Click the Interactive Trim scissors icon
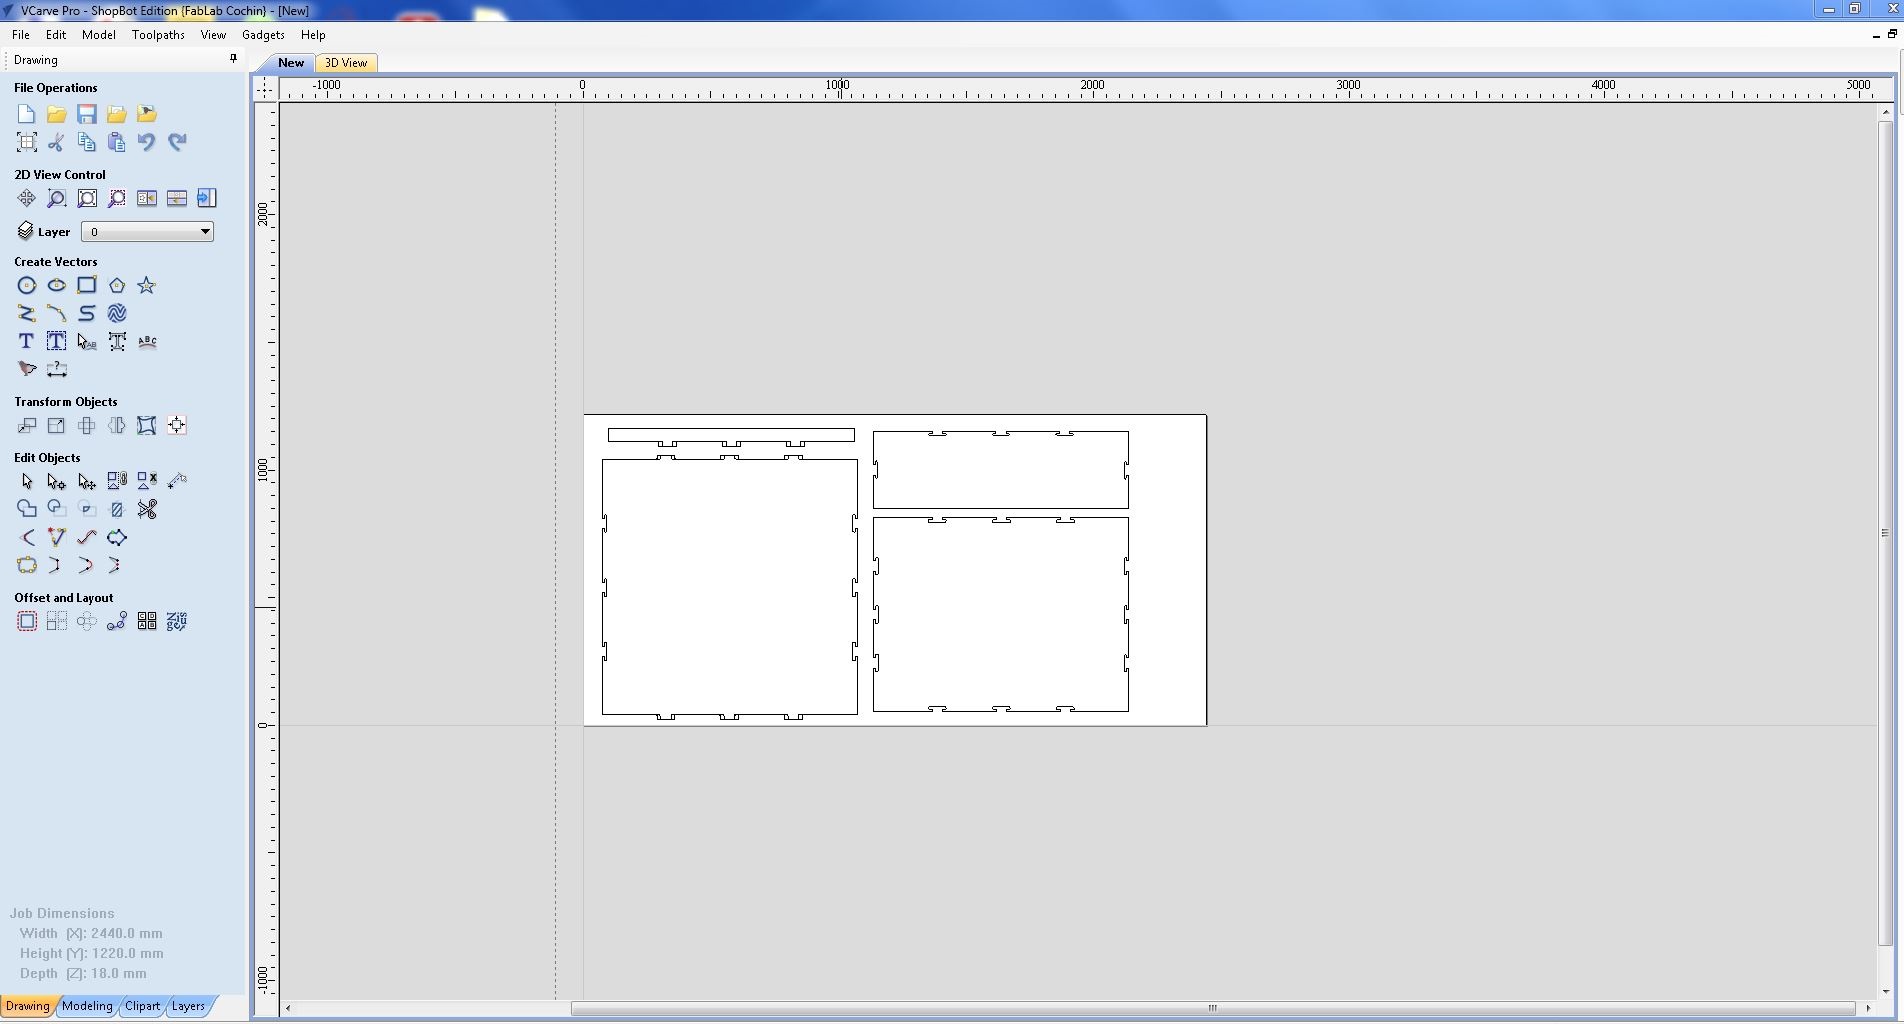The width and height of the screenshot is (1904, 1024). click(147, 510)
